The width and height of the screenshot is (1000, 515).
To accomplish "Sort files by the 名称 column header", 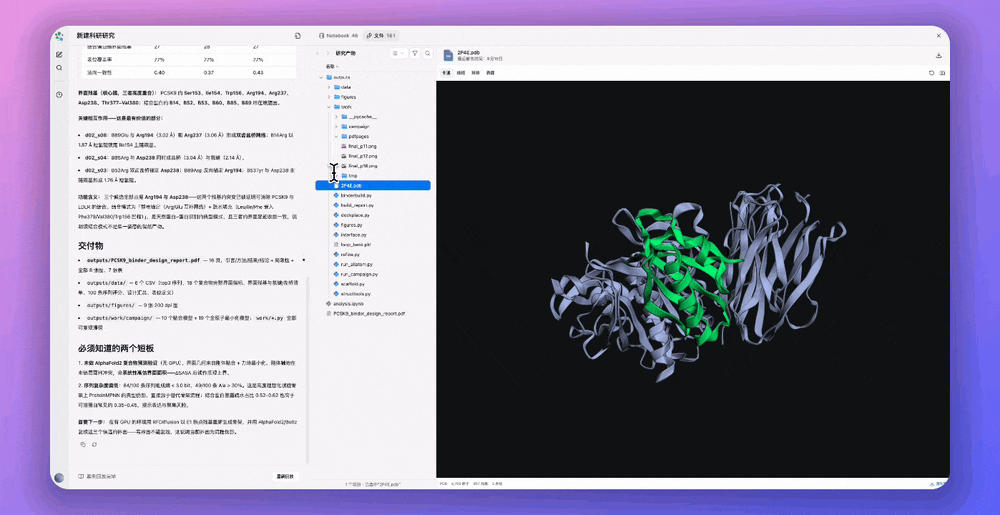I will [331, 66].
